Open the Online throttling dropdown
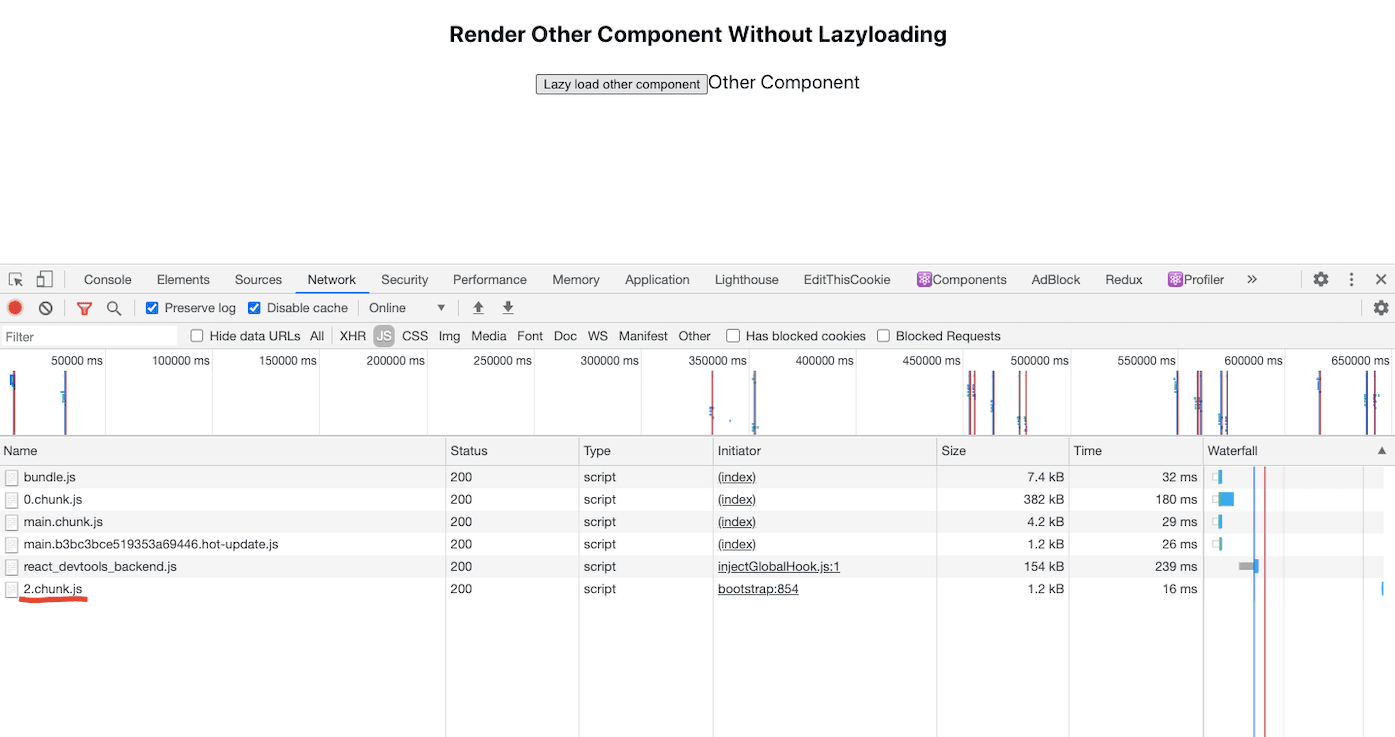The height and width of the screenshot is (737, 1395). point(407,308)
